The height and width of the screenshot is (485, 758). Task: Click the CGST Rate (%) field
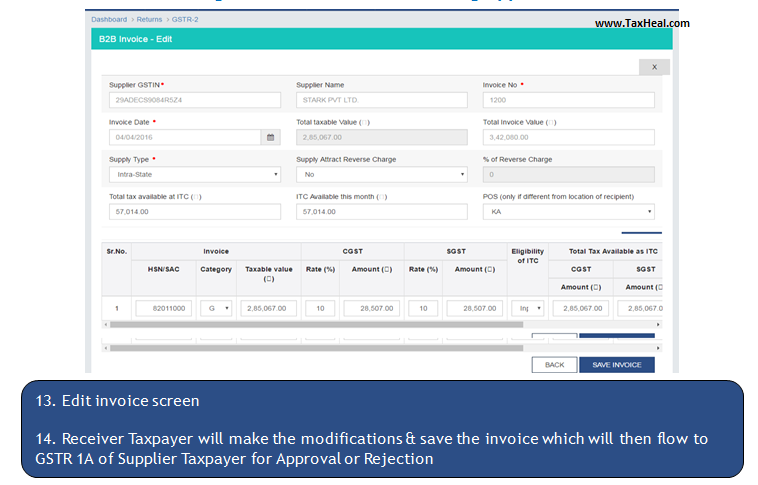point(319,308)
